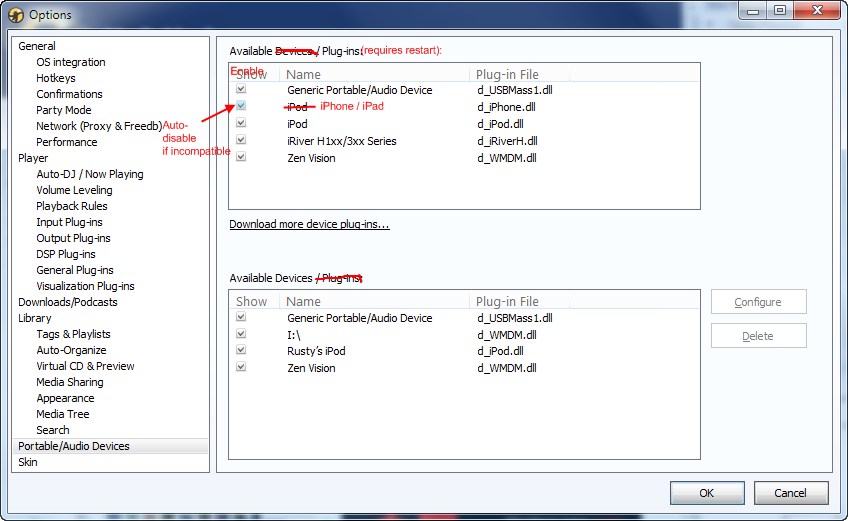Viewport: 848px width, 521px height.
Task: Toggle checkbox for I:\ device
Action: [240, 334]
